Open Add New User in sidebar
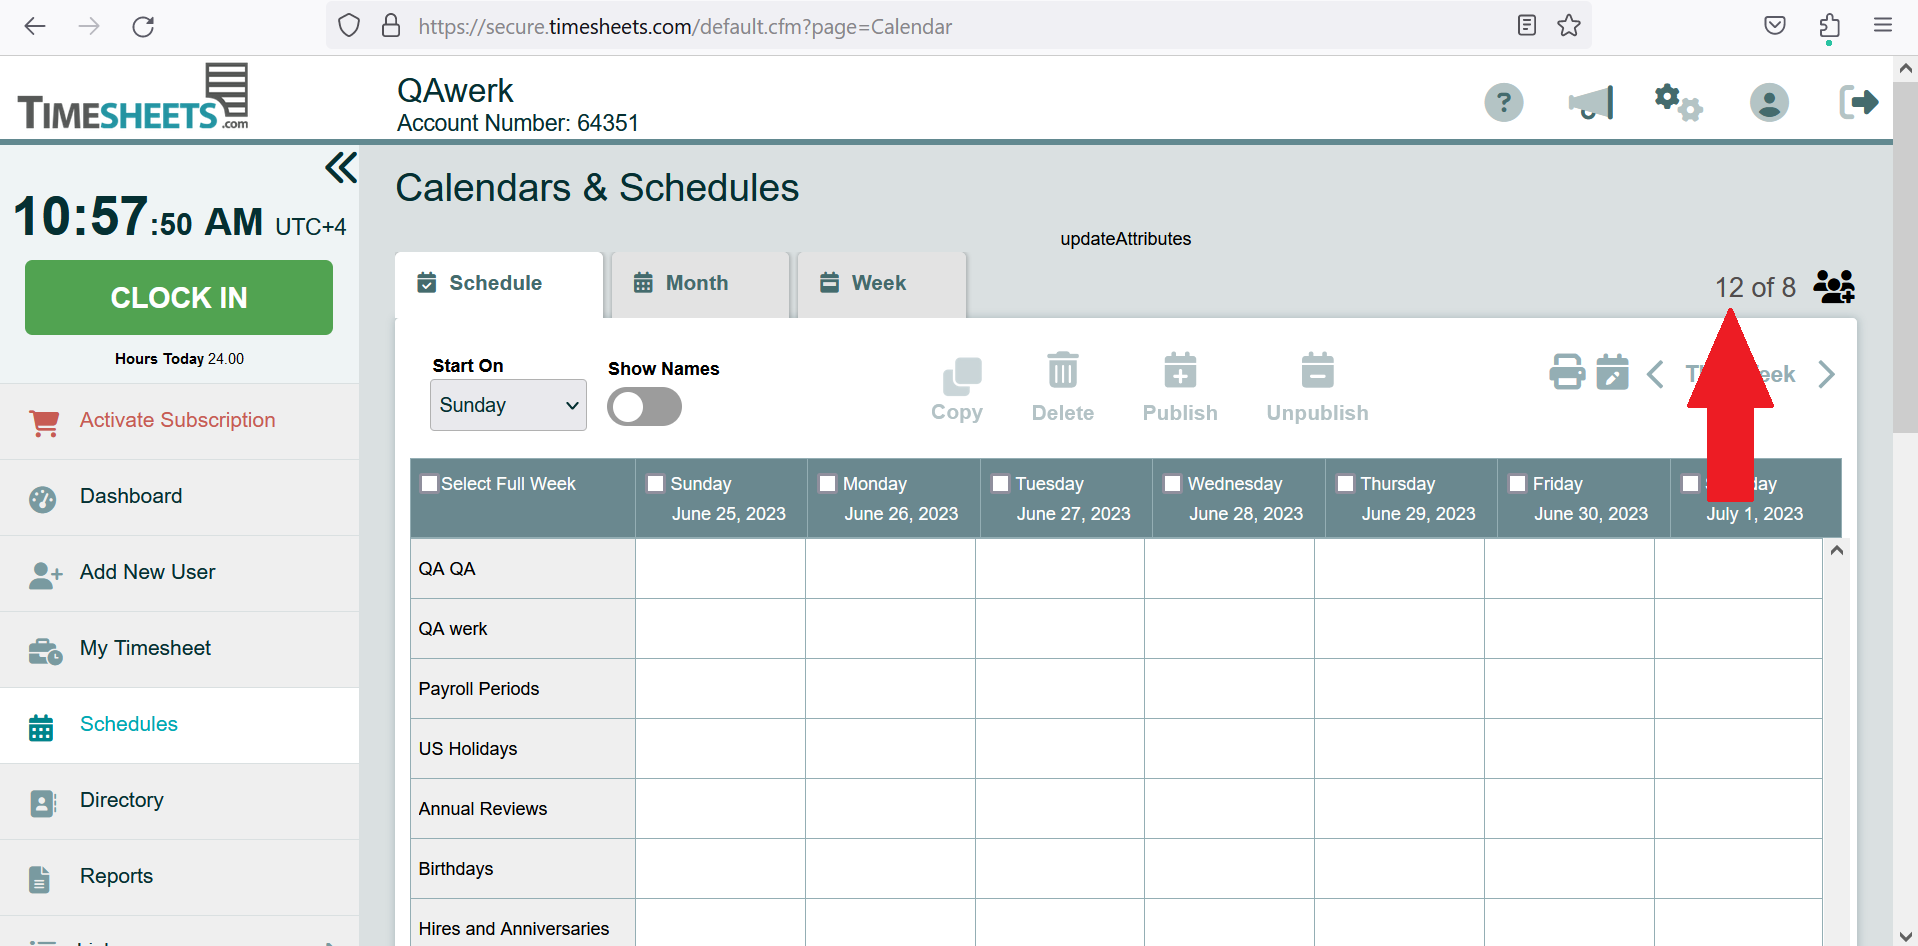 180,573
